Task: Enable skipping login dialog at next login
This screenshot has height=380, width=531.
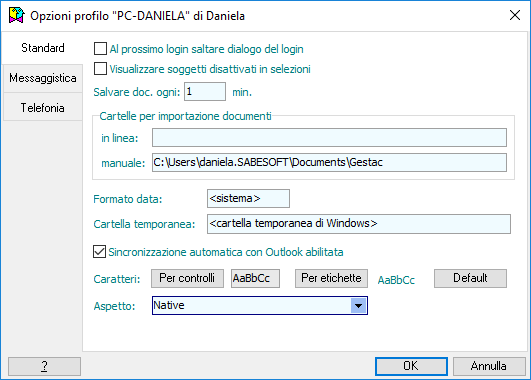Action: 100,49
